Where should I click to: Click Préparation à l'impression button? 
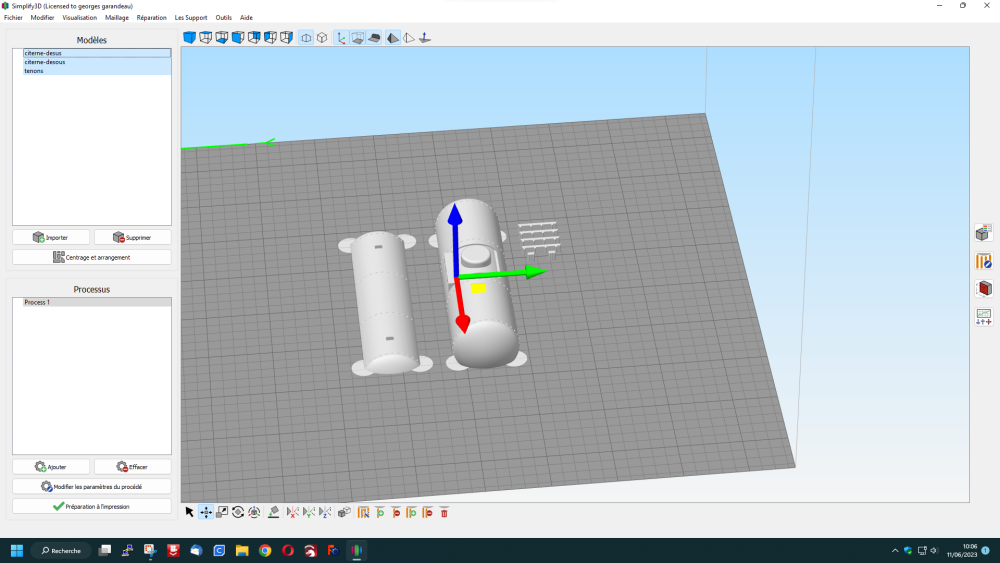(92, 506)
